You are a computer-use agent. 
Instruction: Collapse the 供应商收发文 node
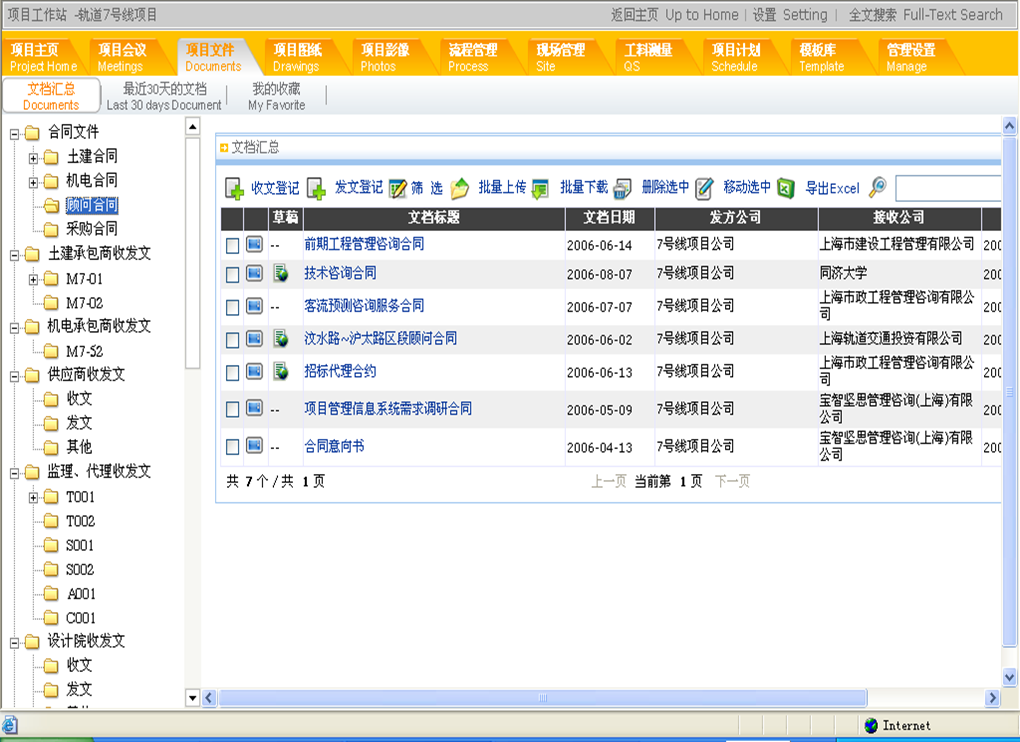pyautogui.click(x=14, y=376)
